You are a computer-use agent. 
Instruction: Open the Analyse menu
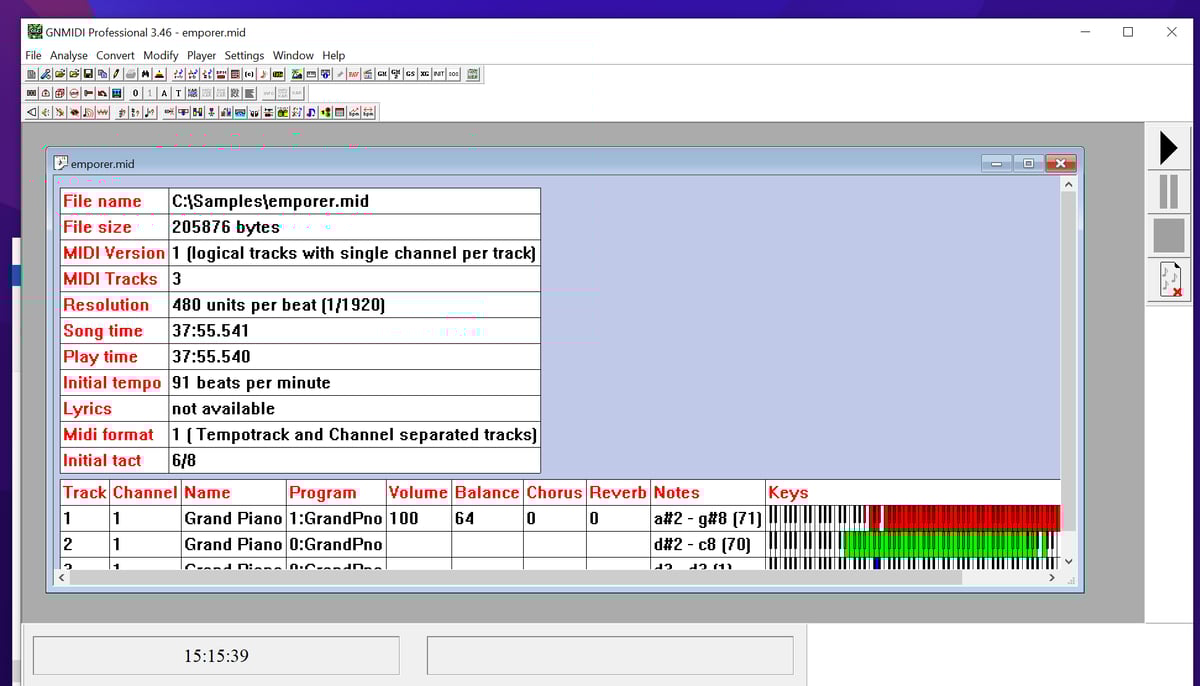(69, 56)
